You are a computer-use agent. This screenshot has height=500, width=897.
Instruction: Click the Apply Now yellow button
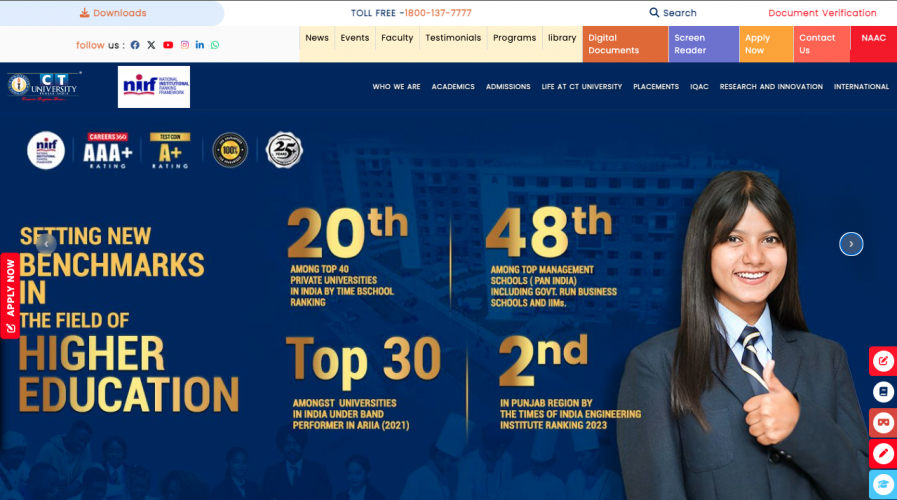pyautogui.click(x=766, y=44)
